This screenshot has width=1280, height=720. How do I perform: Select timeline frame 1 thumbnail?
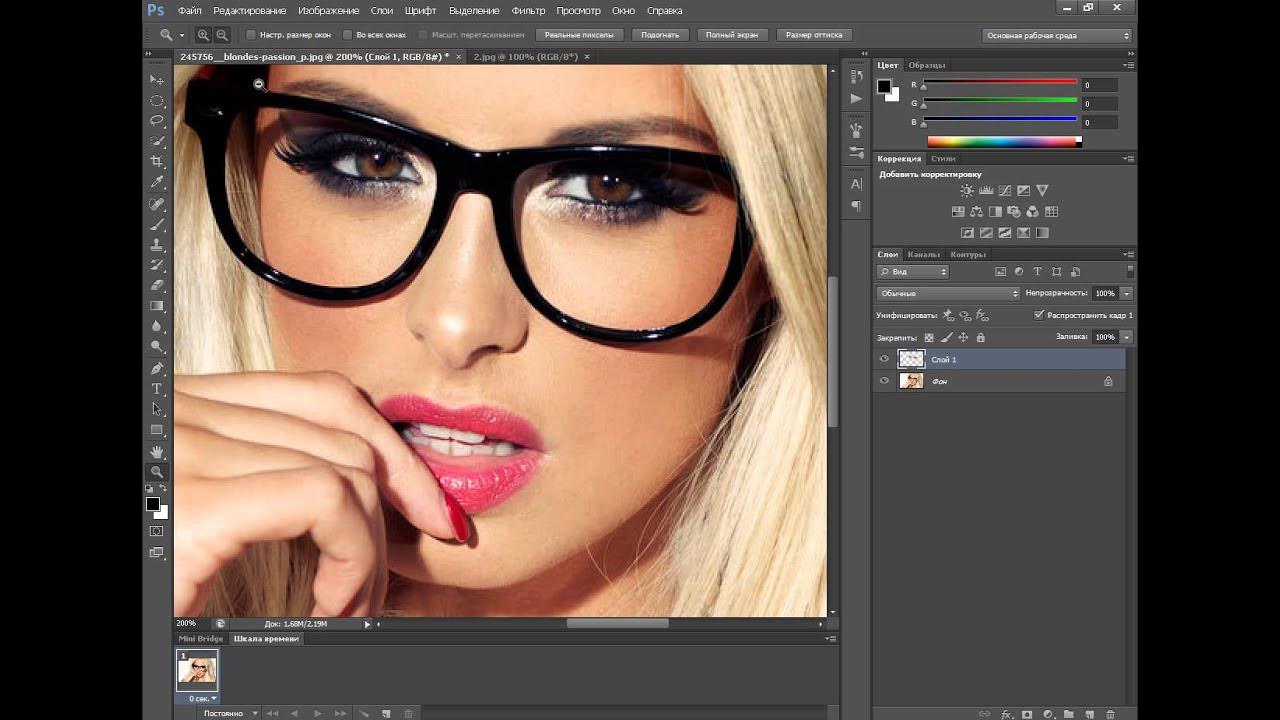[197, 669]
